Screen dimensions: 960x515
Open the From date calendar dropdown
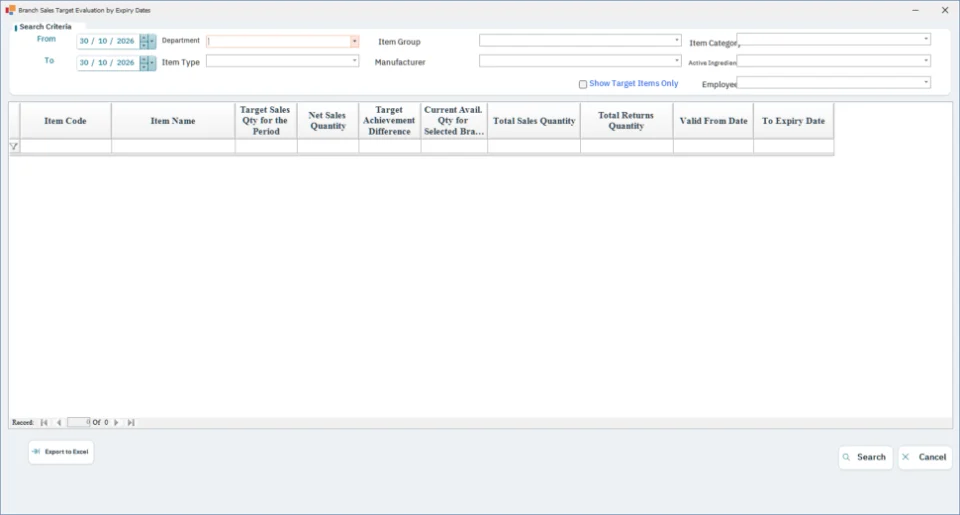(152, 41)
